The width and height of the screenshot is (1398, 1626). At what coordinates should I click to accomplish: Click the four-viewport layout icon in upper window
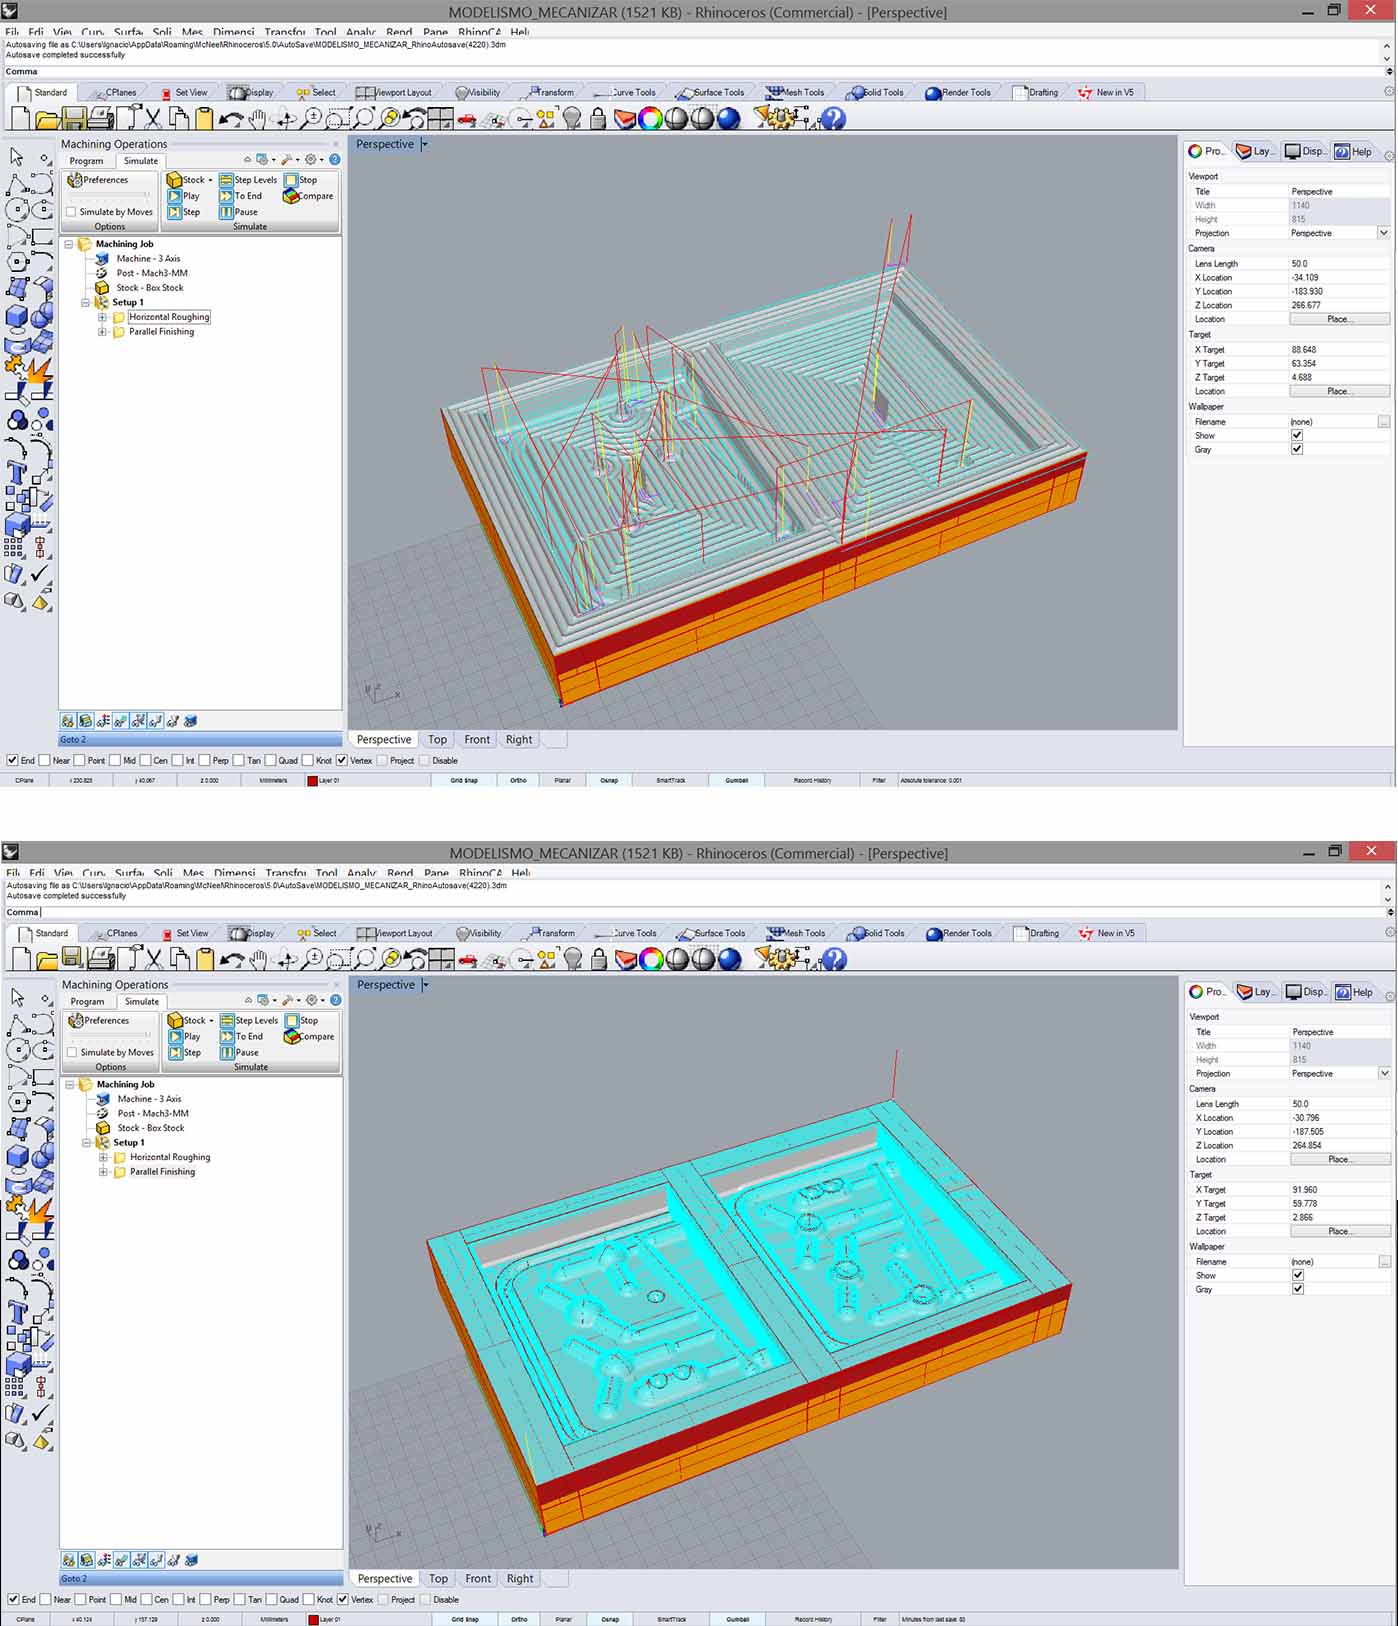440,119
